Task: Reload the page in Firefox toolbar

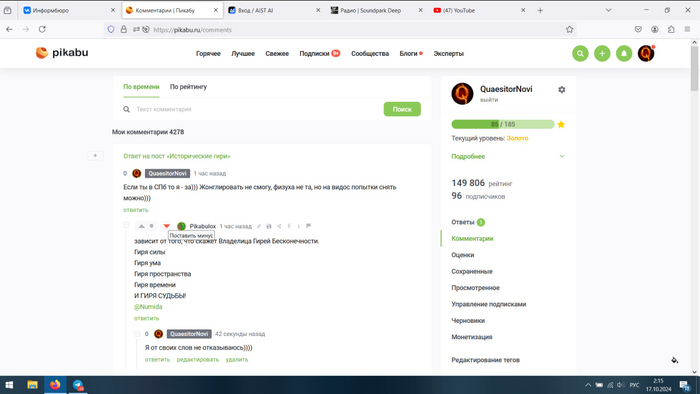Action: (x=42, y=29)
